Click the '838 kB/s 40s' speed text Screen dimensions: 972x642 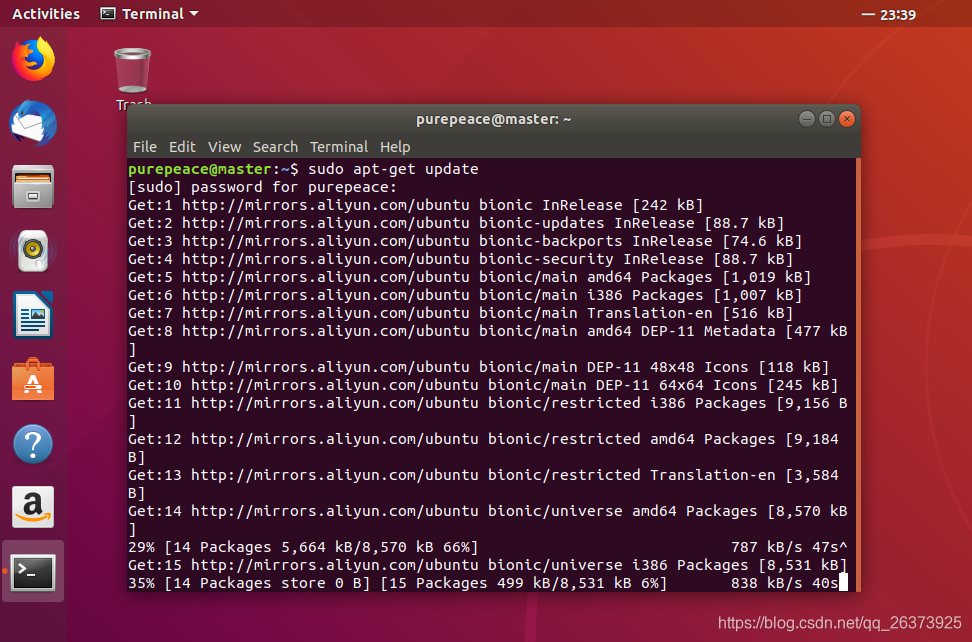(784, 583)
